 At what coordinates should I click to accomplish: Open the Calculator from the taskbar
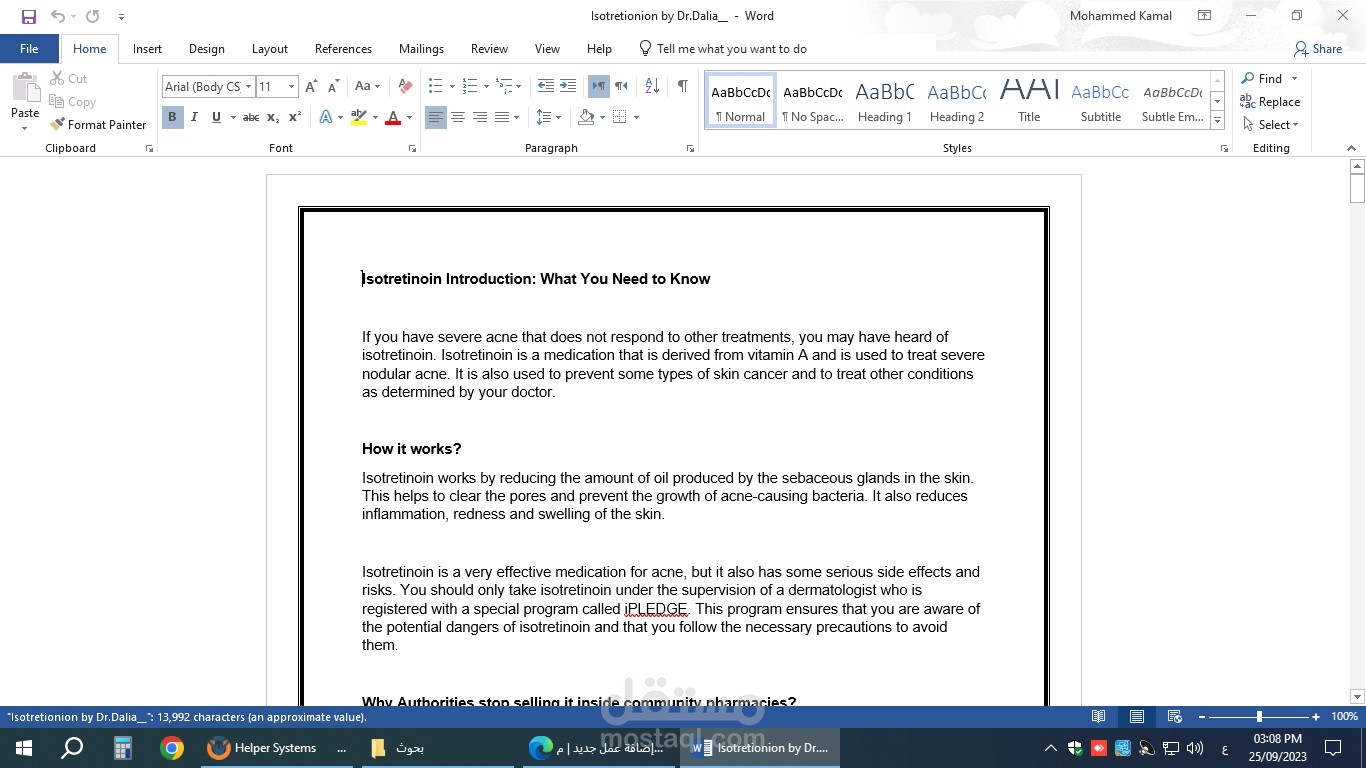point(123,748)
